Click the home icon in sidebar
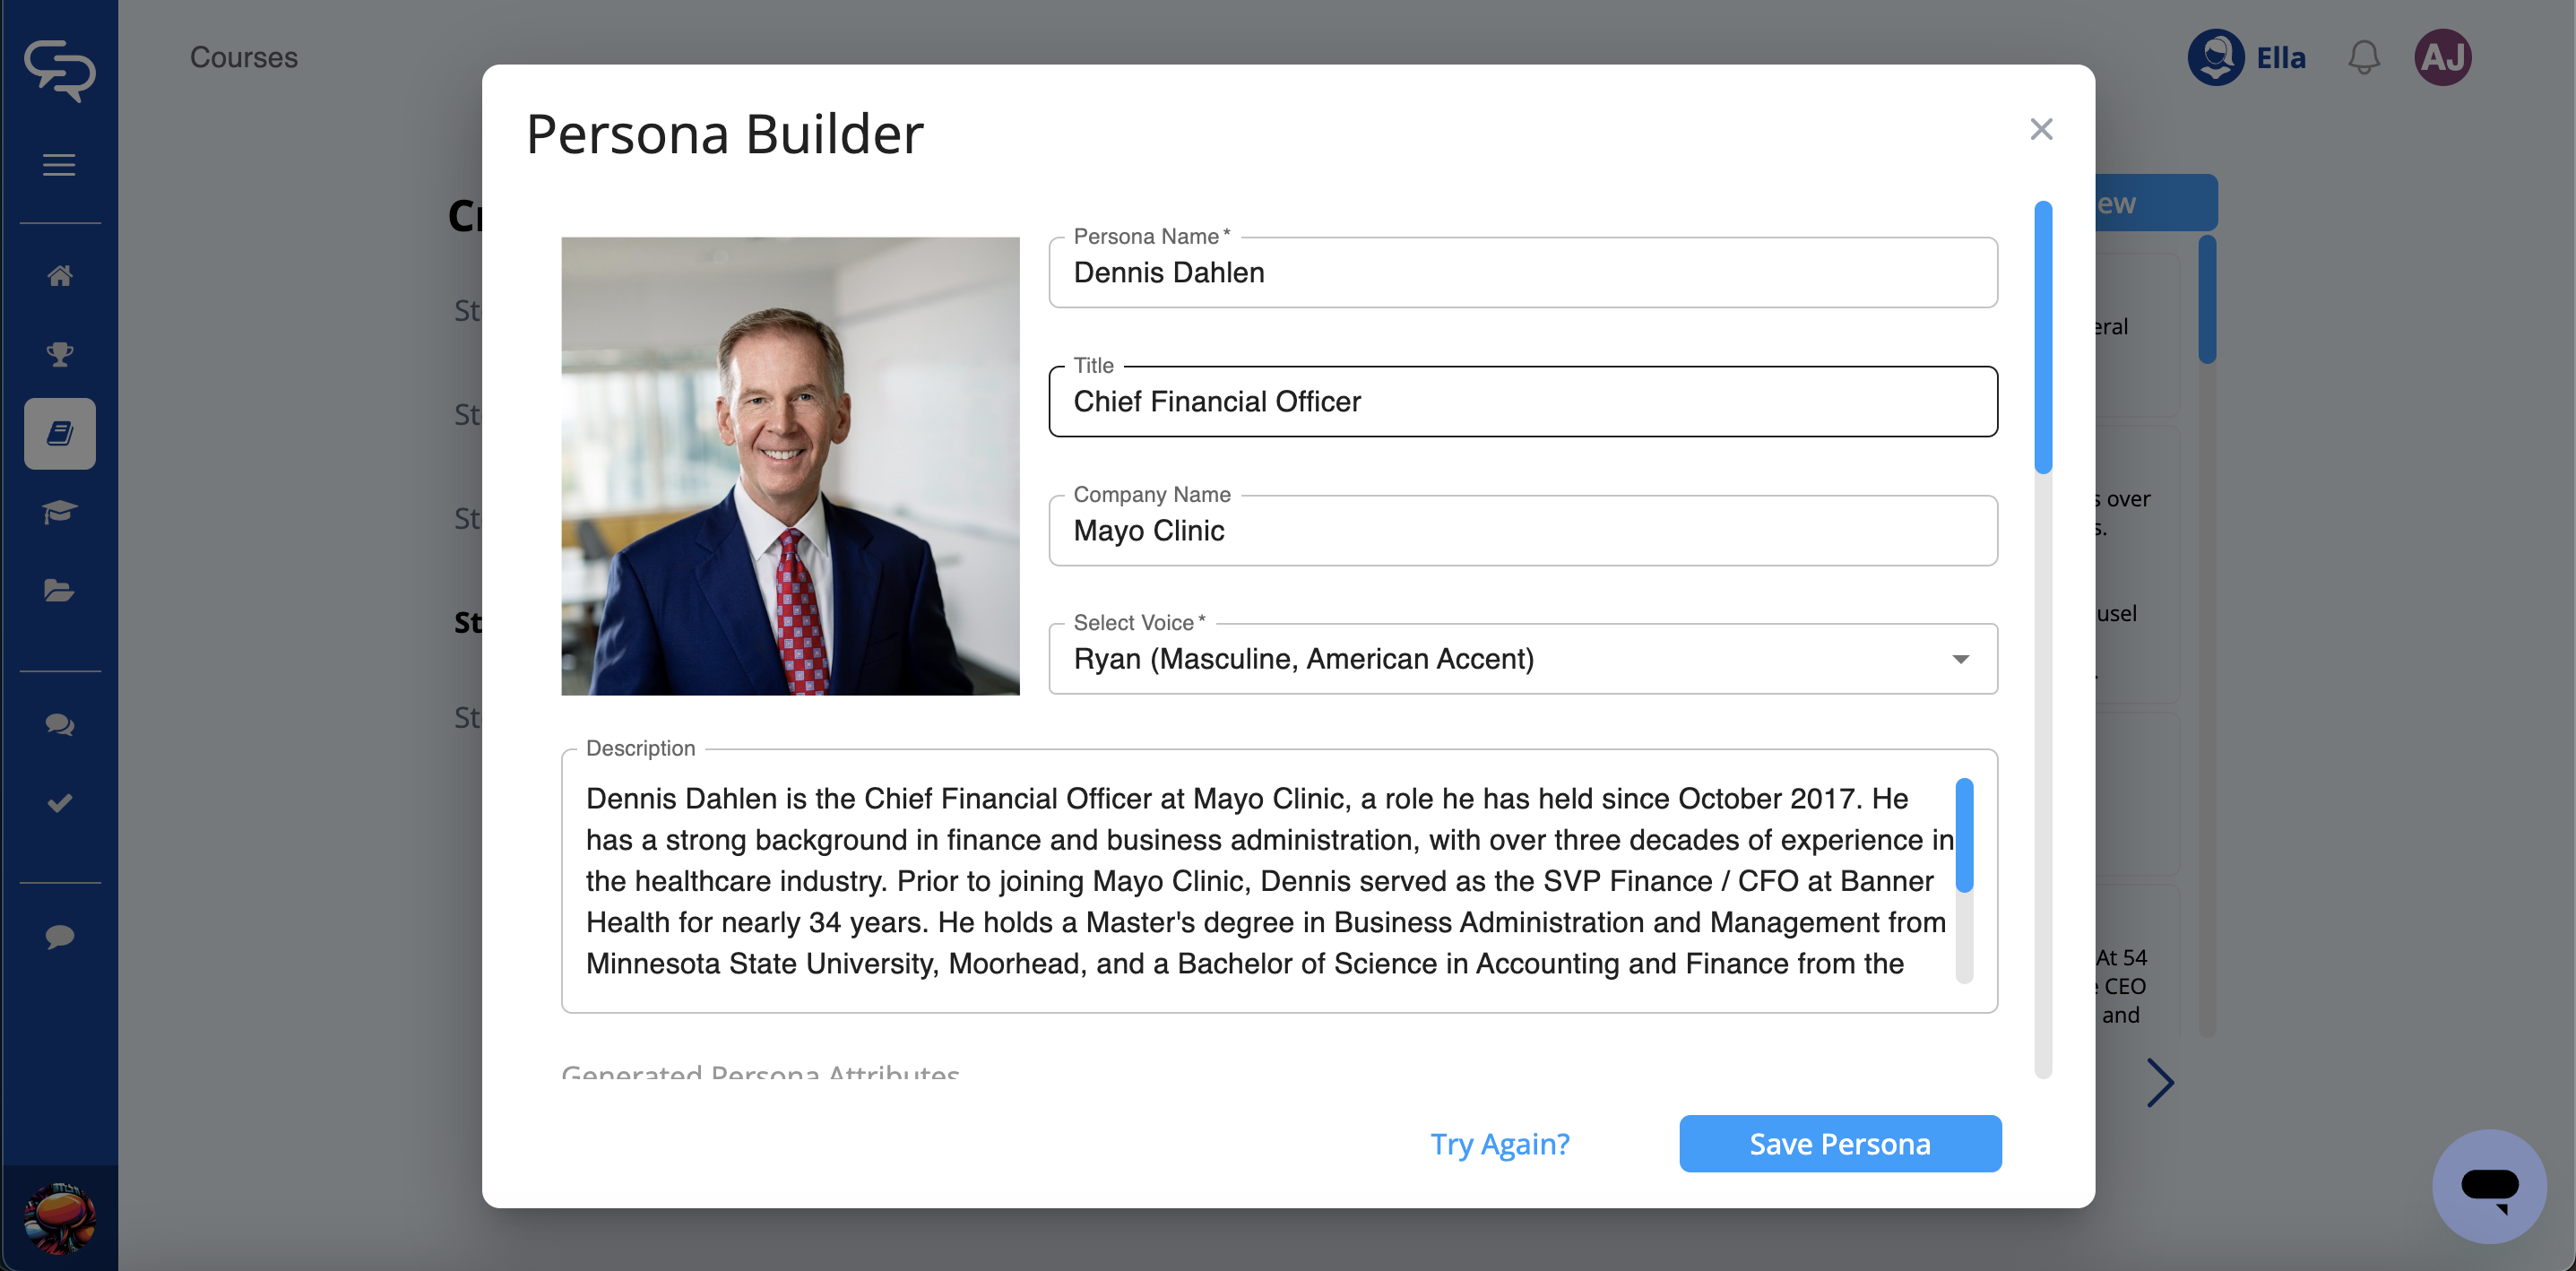This screenshot has height=1271, width=2576. coord(60,275)
